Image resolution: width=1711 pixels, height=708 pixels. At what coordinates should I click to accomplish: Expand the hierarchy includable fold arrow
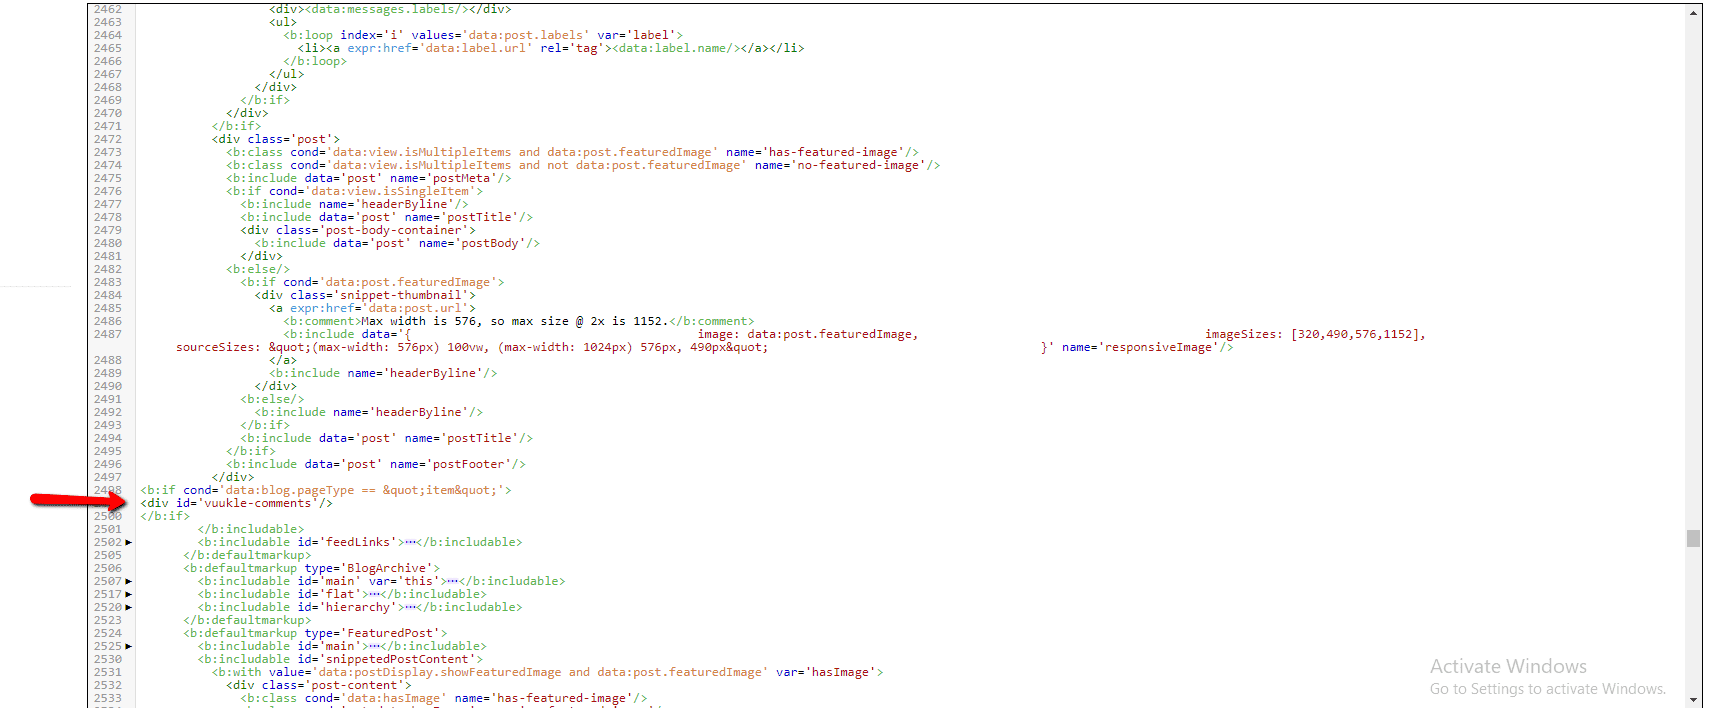click(x=129, y=608)
